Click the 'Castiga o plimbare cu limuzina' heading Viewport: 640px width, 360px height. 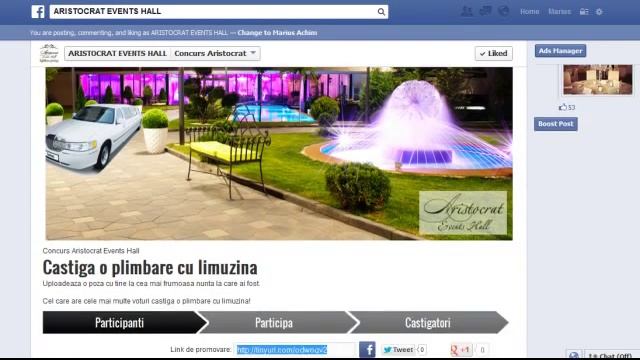pyautogui.click(x=150, y=268)
